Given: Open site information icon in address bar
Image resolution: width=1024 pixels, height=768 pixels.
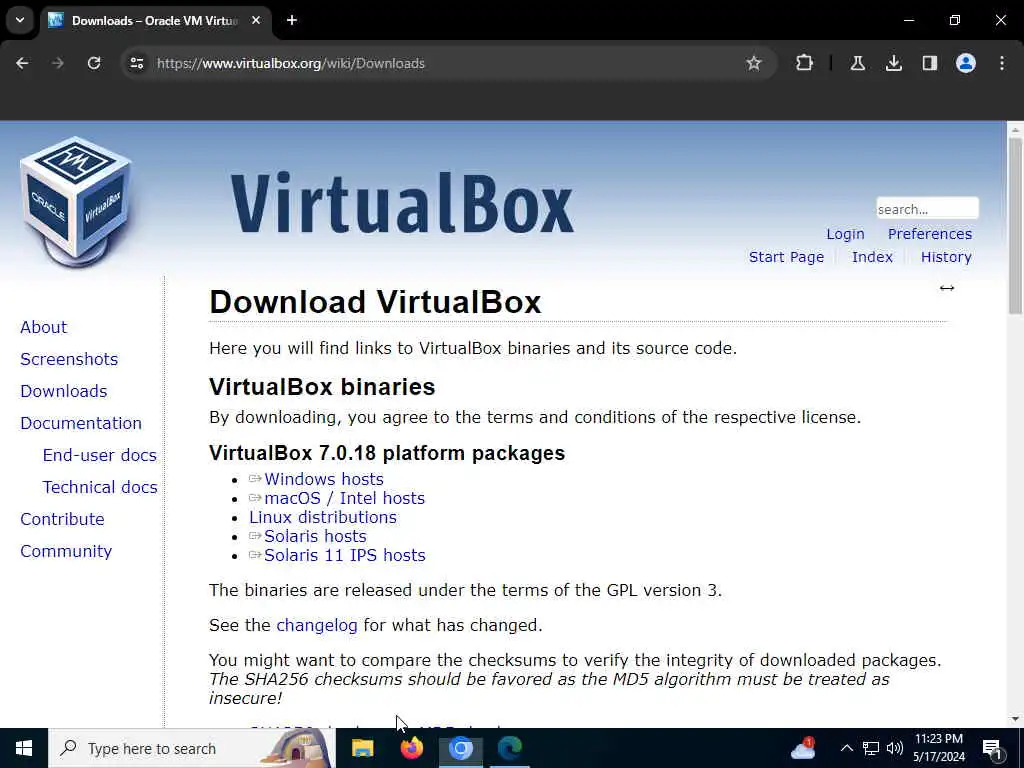Looking at the screenshot, I should click(x=136, y=63).
